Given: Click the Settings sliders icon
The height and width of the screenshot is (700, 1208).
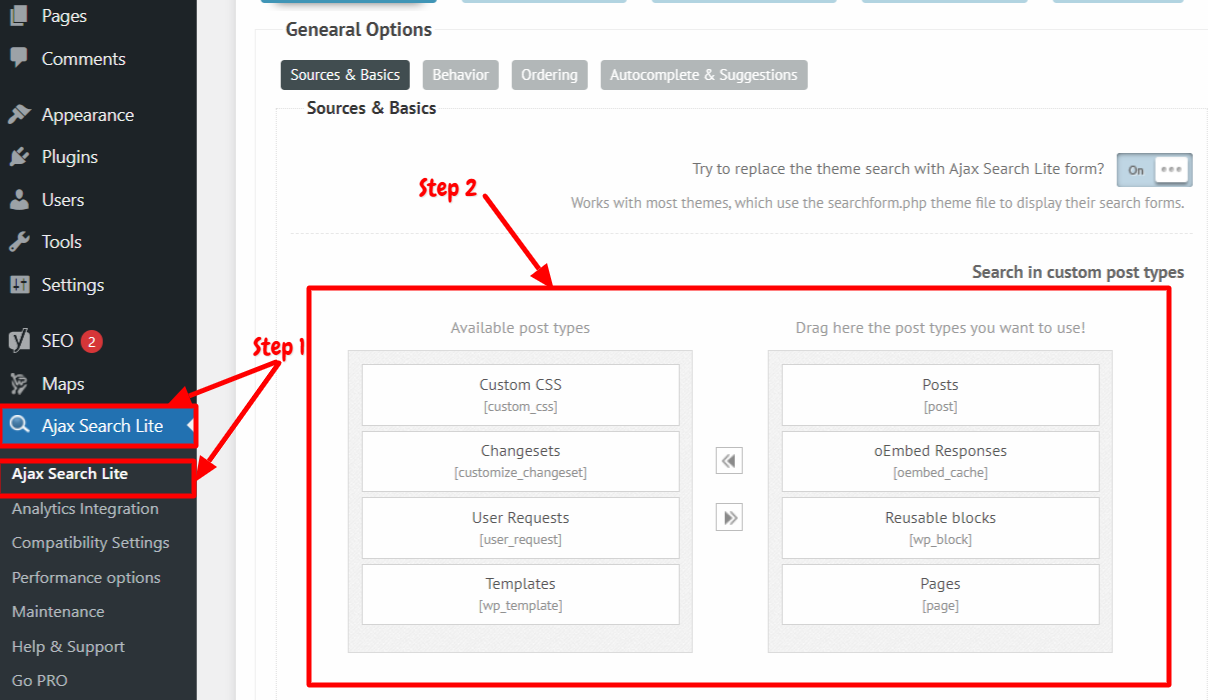Looking at the screenshot, I should click(19, 285).
